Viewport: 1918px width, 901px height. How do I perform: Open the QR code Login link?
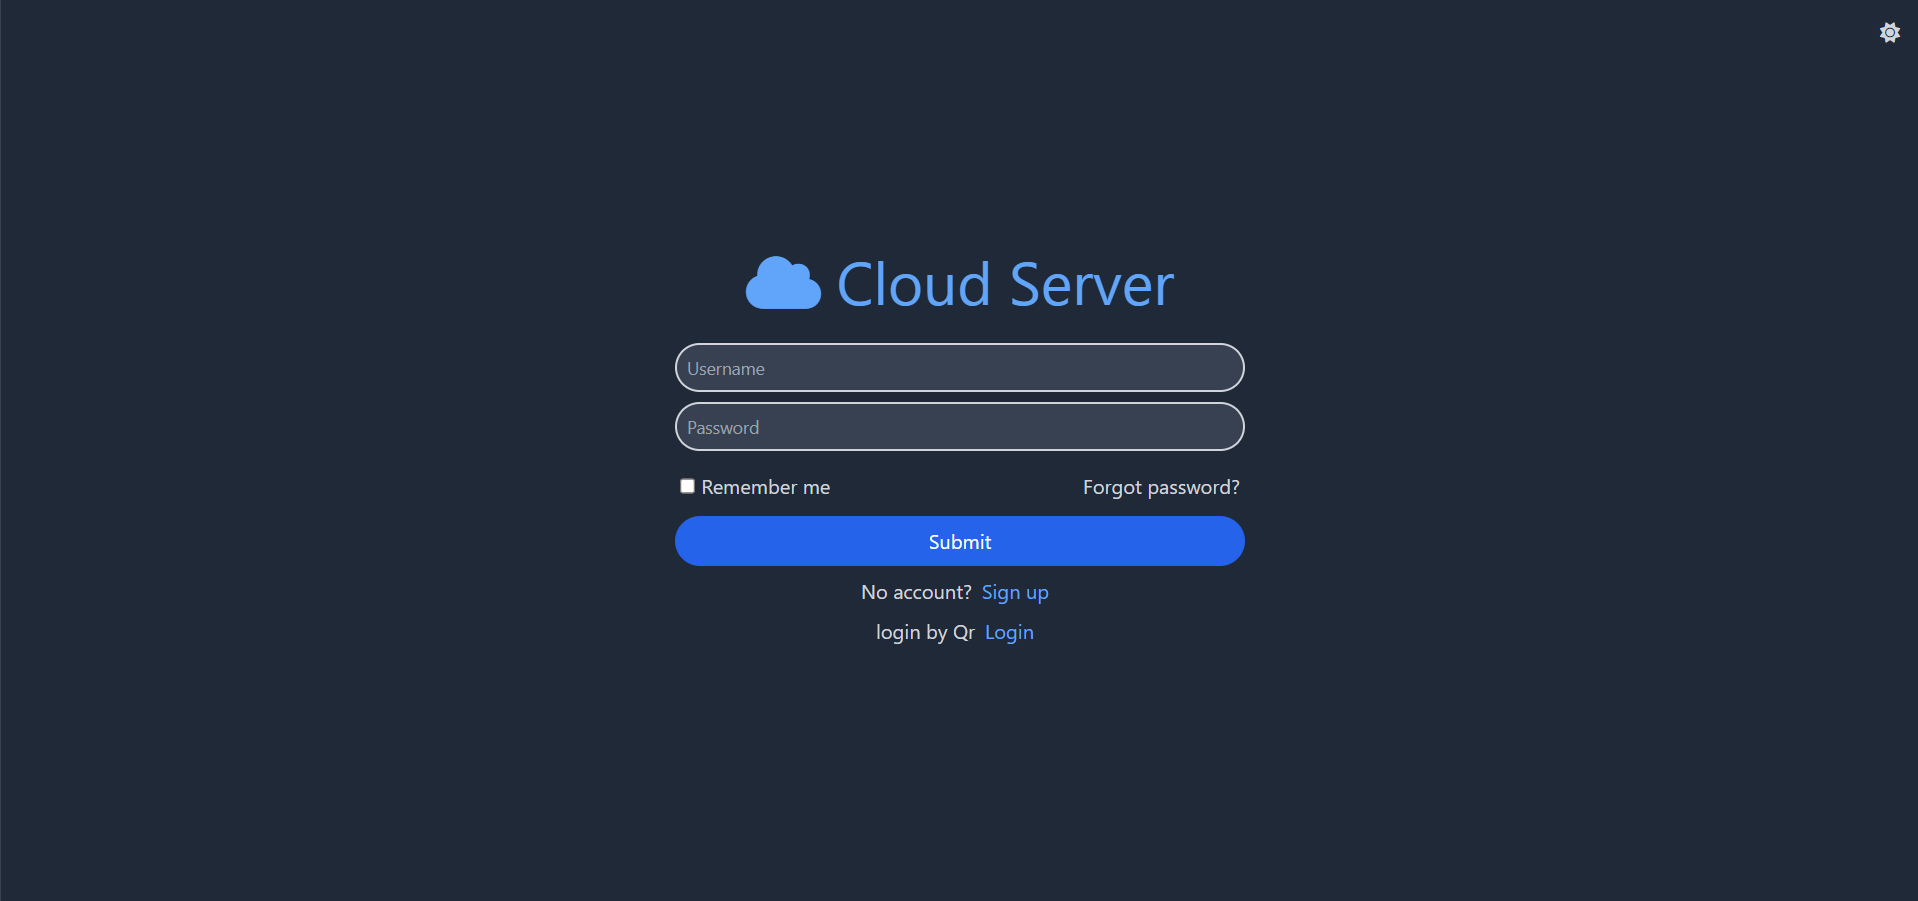point(1008,632)
